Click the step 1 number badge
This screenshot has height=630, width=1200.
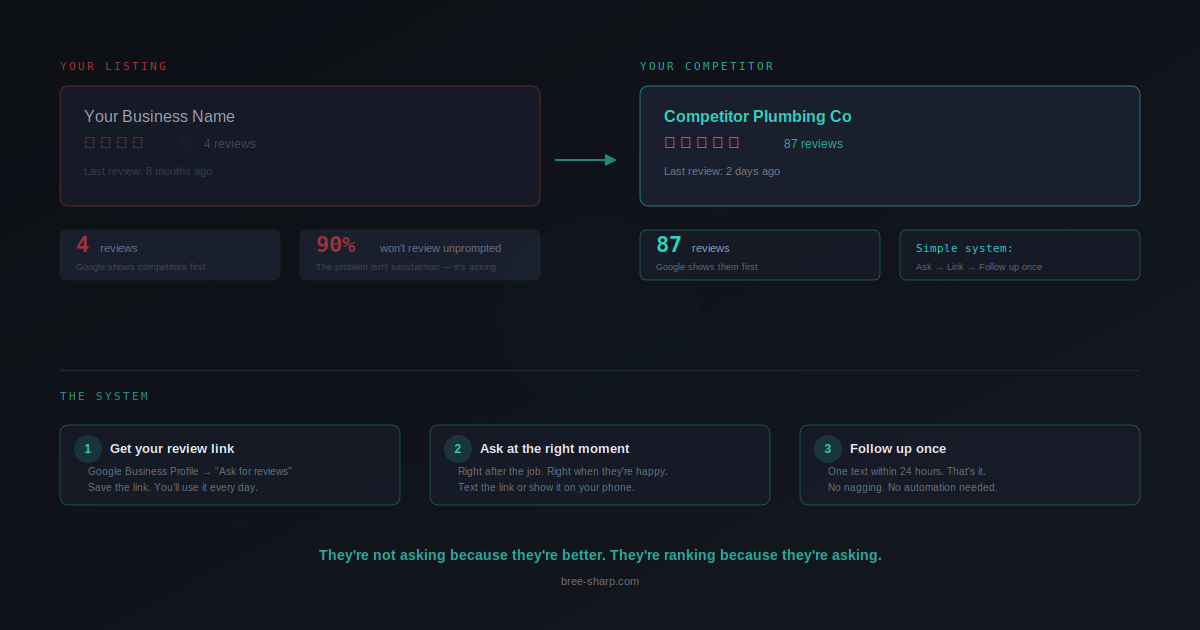[x=88, y=449]
